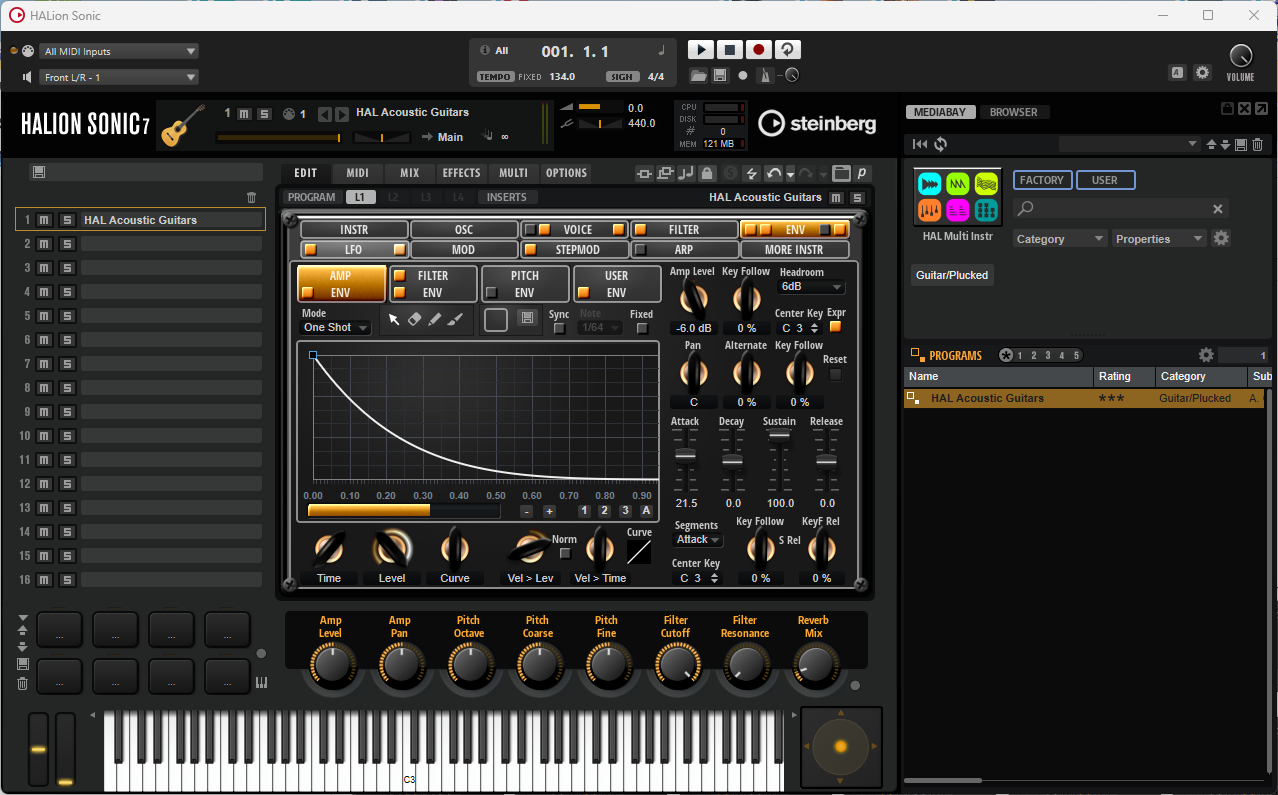Click the OSC section button
The height and width of the screenshot is (795, 1278).
(464, 230)
